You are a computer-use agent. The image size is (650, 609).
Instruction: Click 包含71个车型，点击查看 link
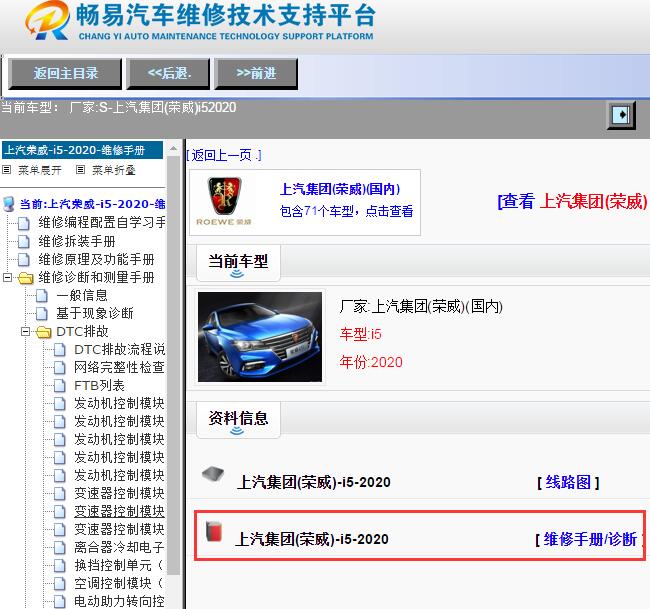346,211
